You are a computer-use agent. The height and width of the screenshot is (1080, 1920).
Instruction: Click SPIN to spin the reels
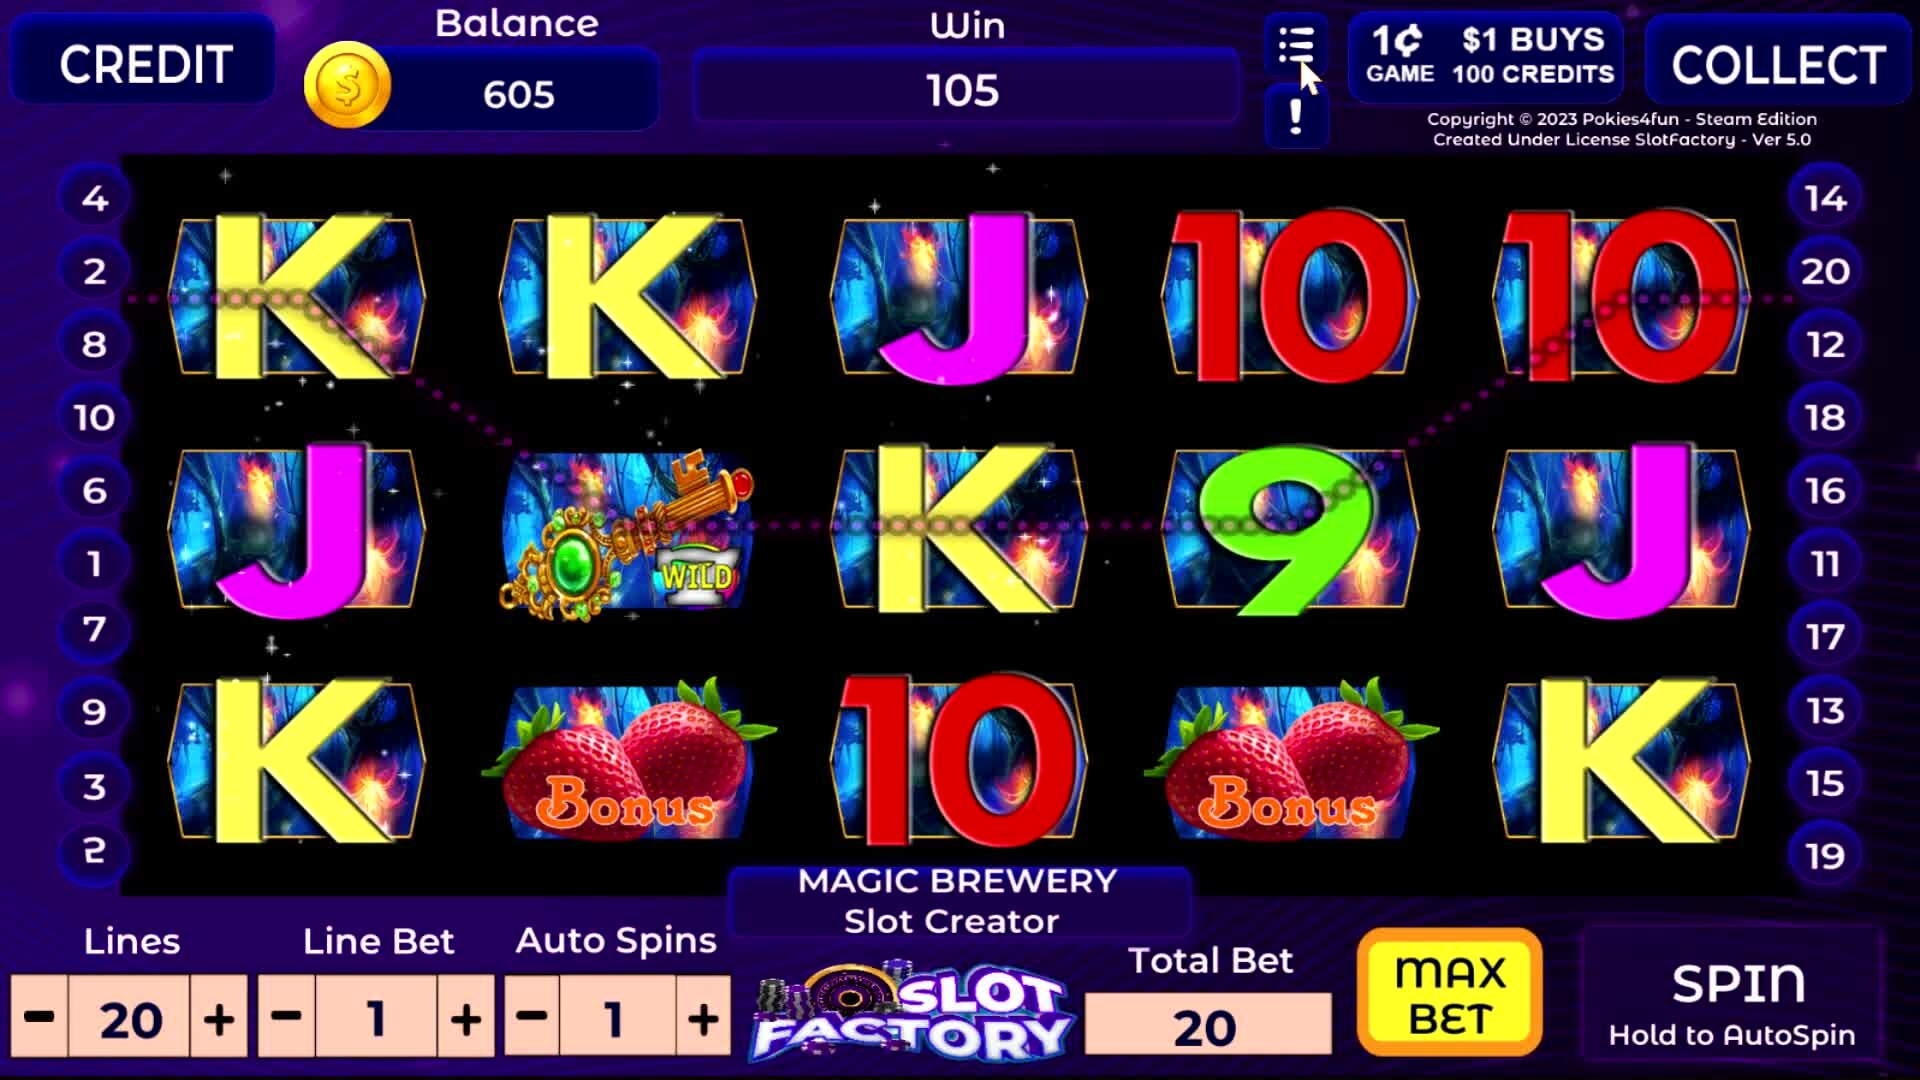(x=1734, y=995)
